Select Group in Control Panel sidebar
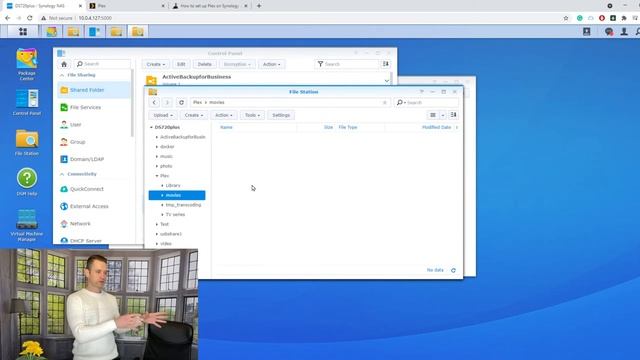 click(94, 142)
